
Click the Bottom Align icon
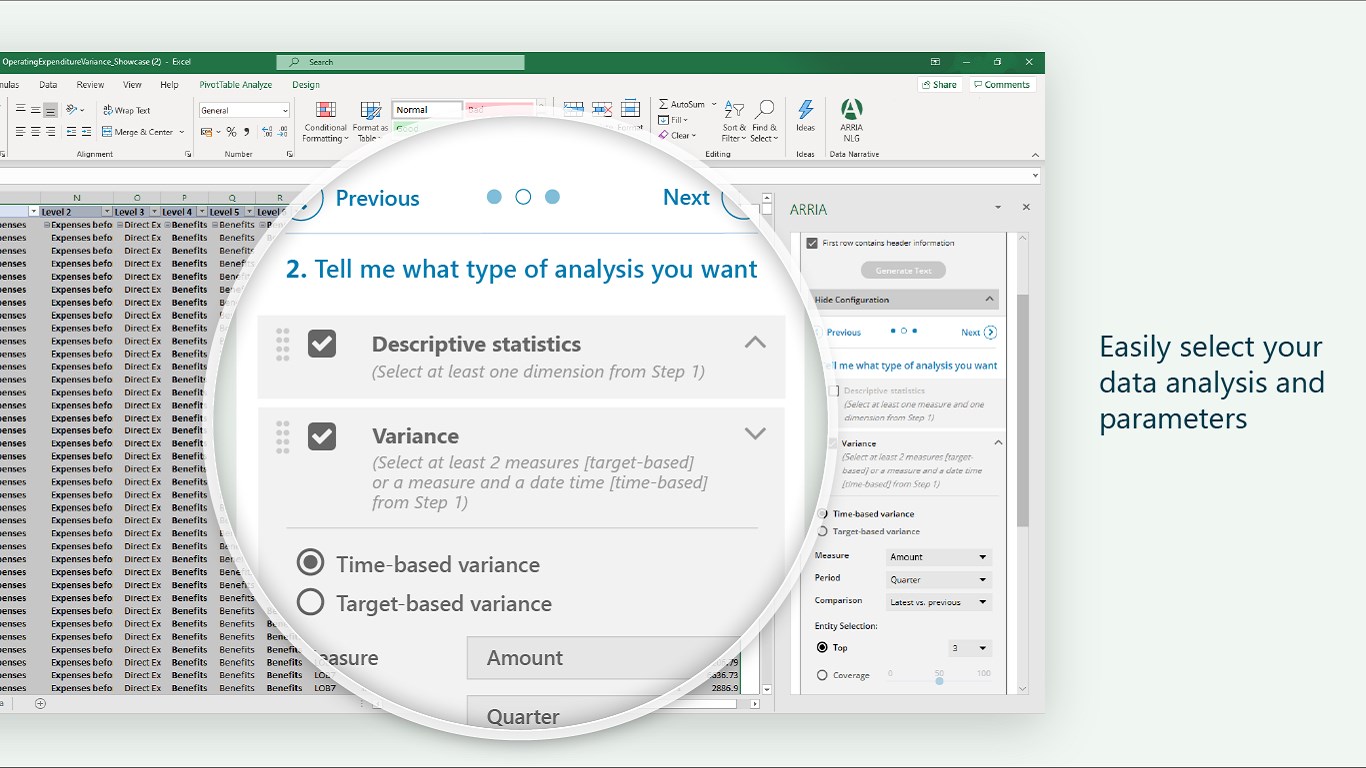[50, 110]
